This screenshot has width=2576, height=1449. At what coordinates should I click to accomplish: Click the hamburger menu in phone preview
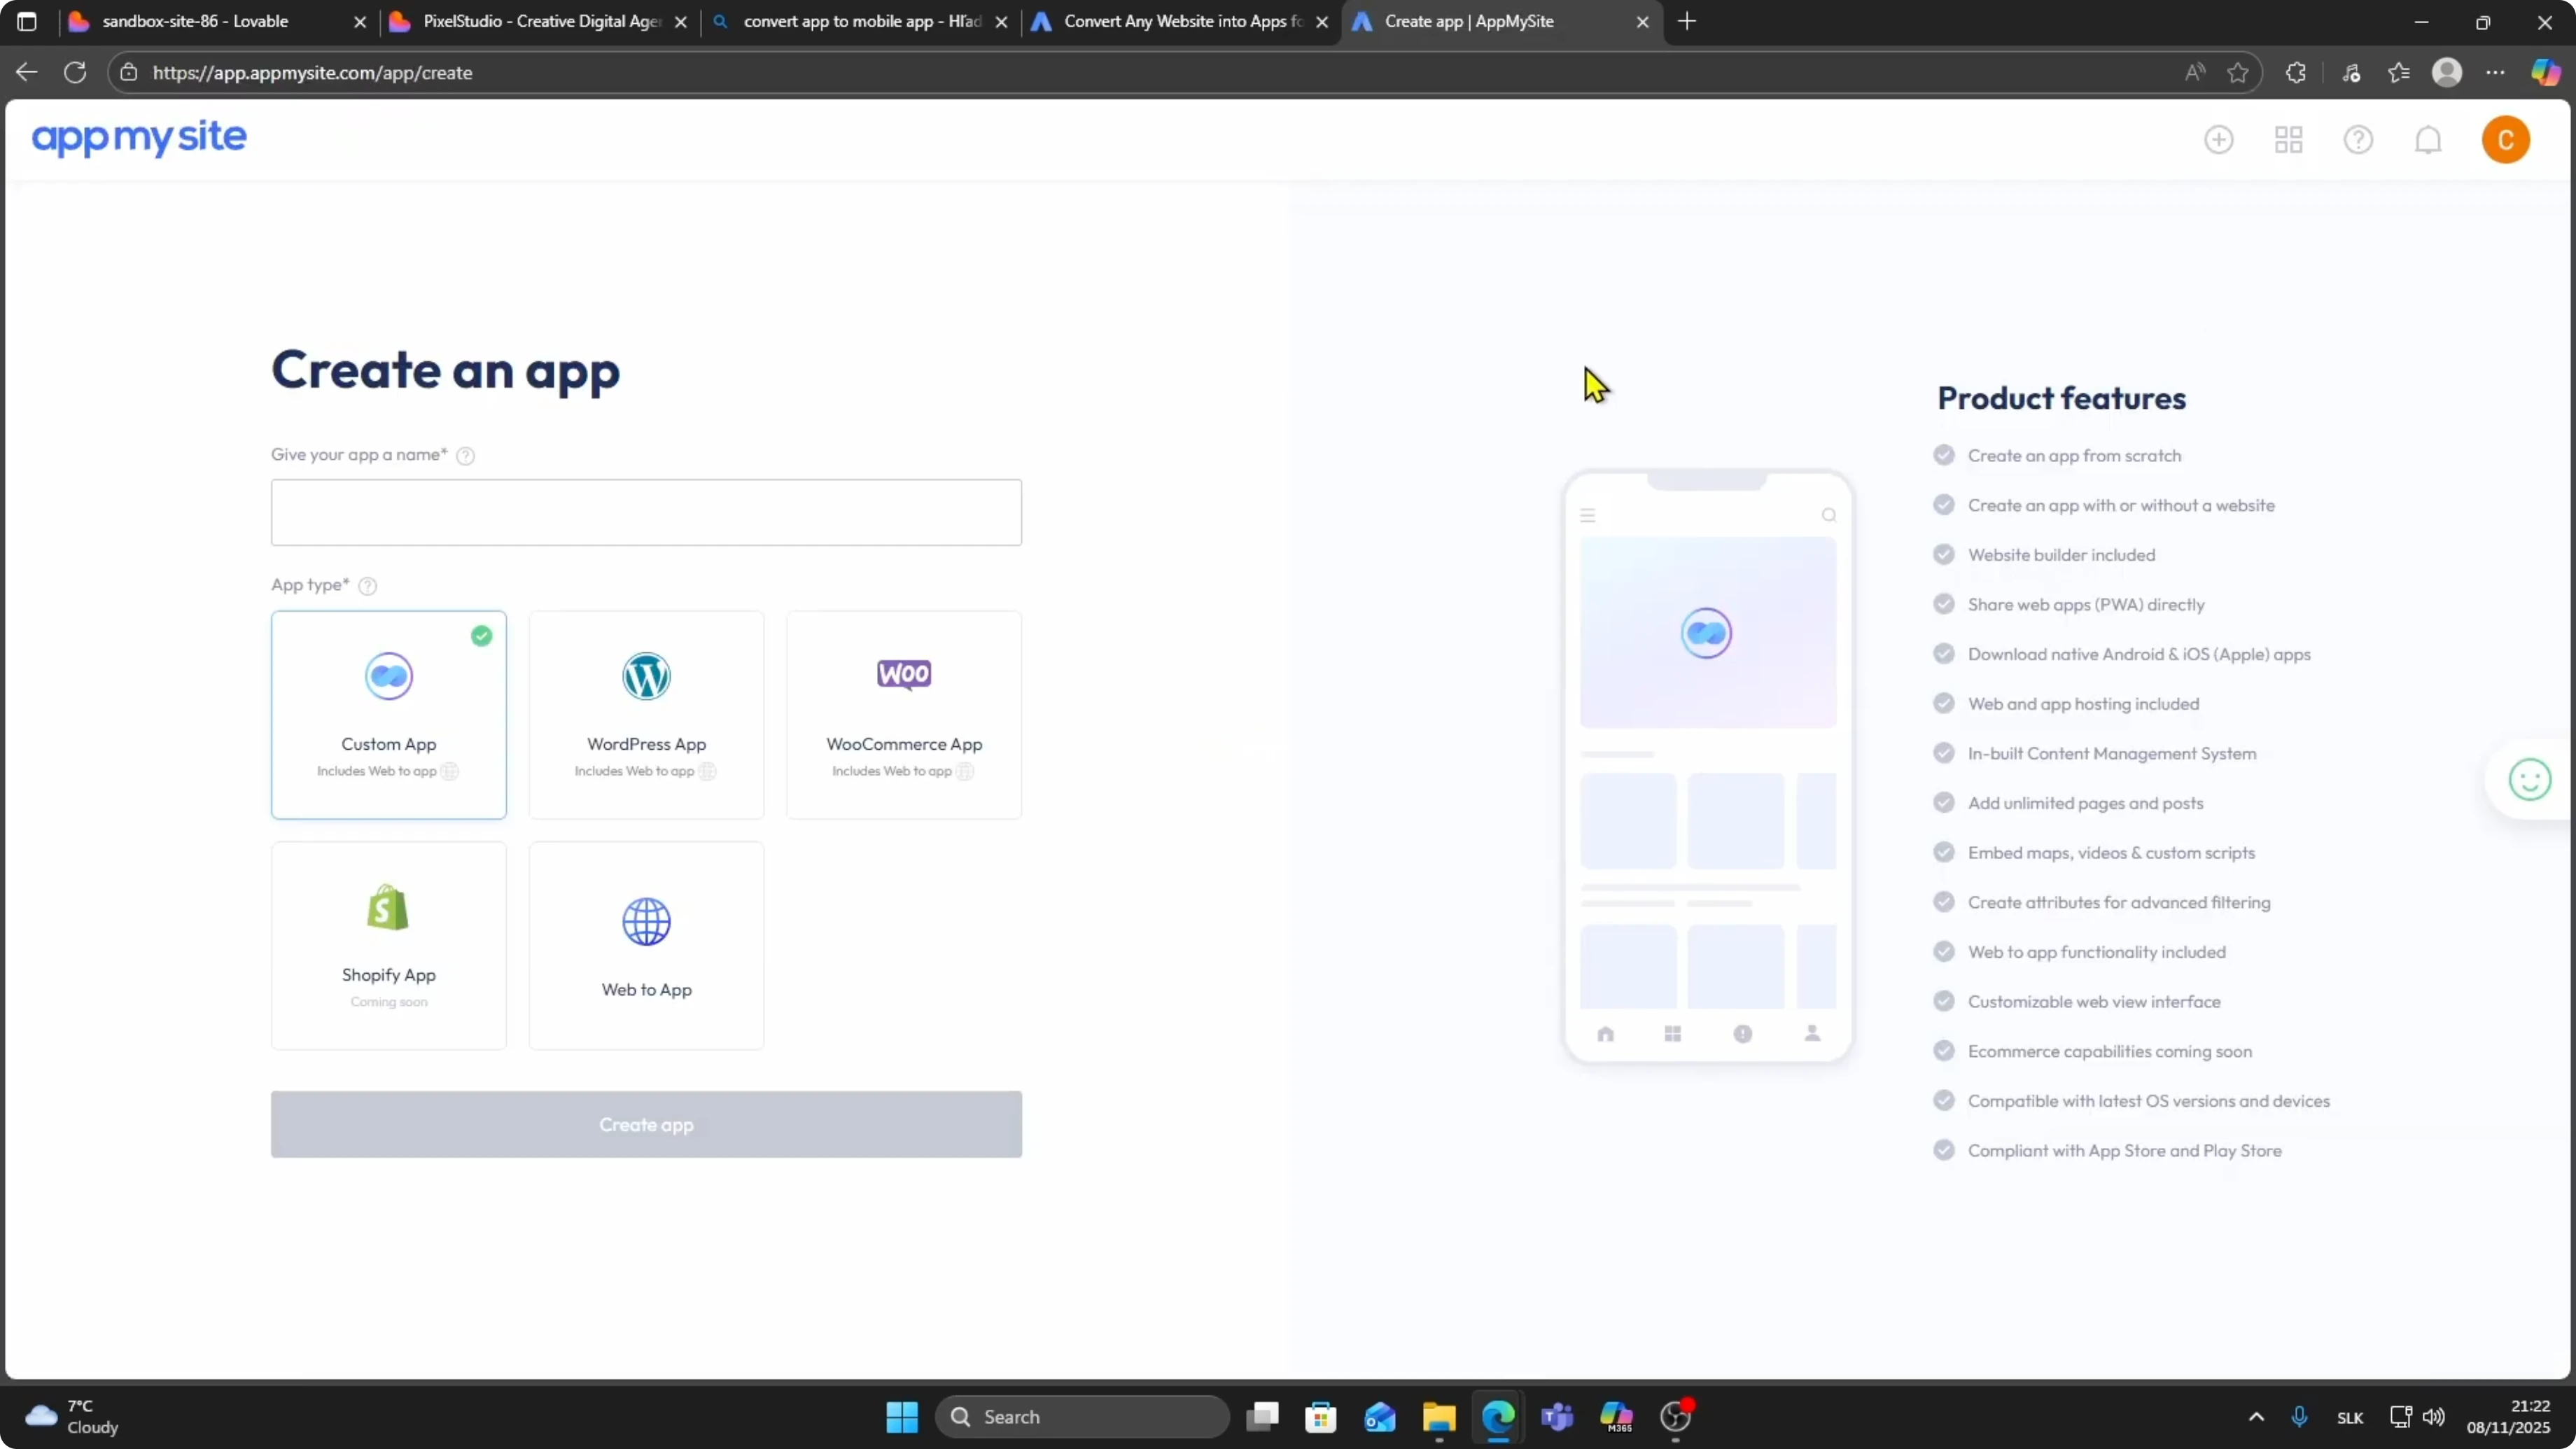[x=1587, y=516]
